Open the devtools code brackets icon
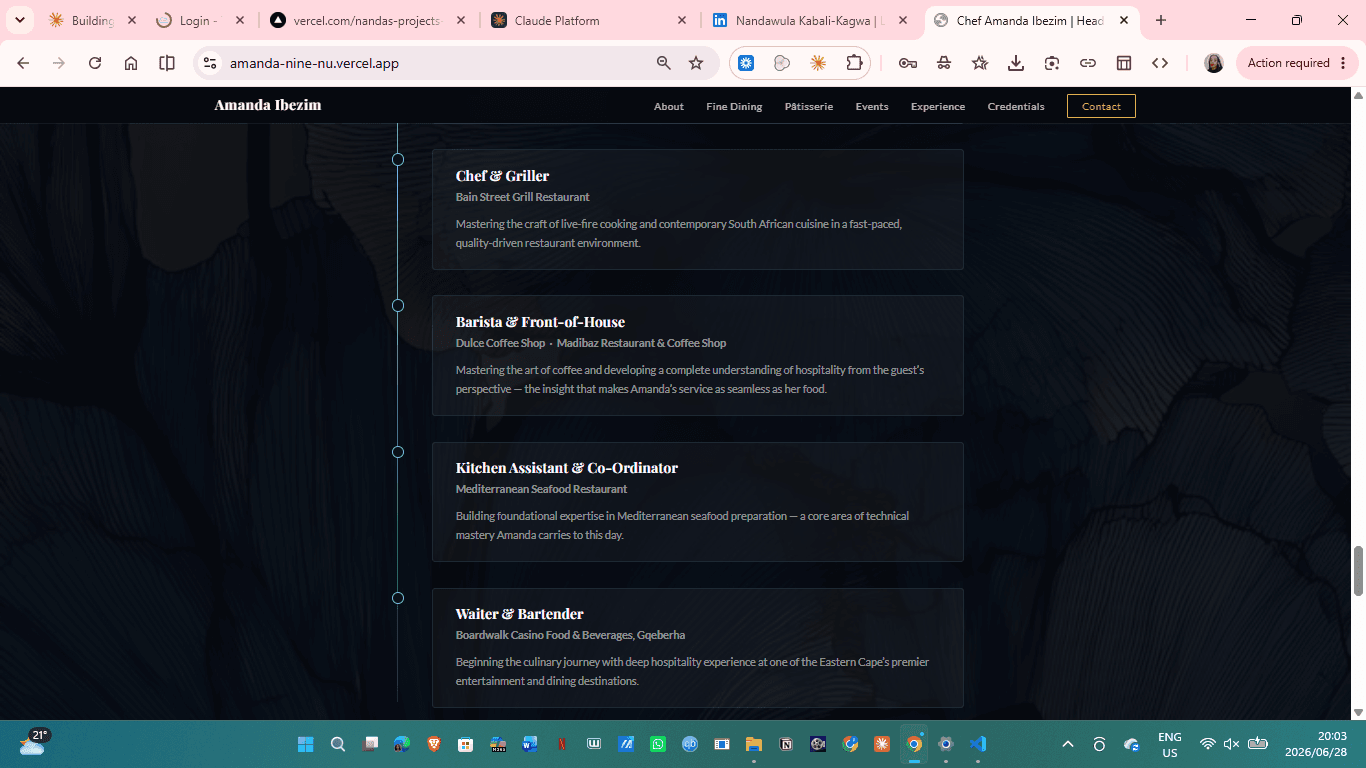This screenshot has height=768, width=1366. [x=1160, y=63]
